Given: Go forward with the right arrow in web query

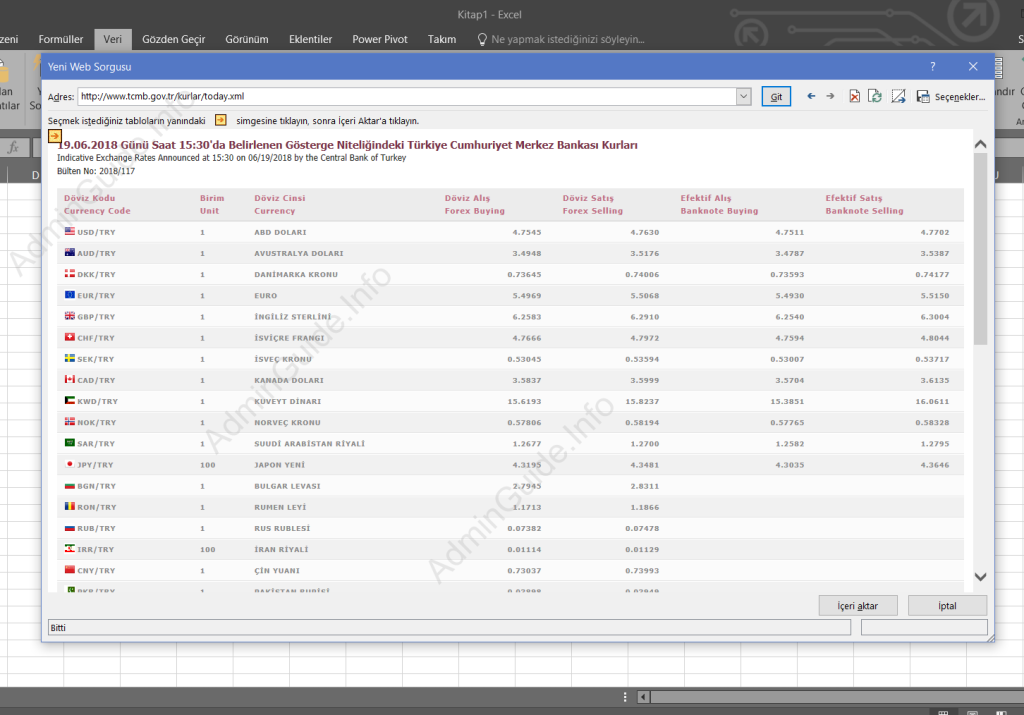Looking at the screenshot, I should (x=830, y=96).
